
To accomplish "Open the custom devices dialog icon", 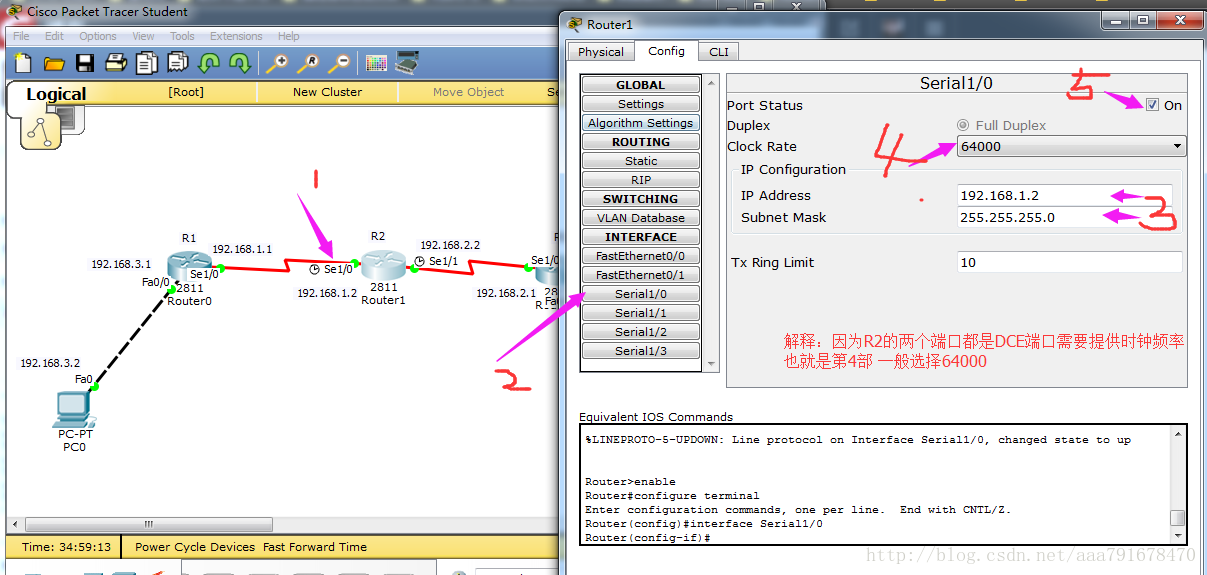I will 407,63.
